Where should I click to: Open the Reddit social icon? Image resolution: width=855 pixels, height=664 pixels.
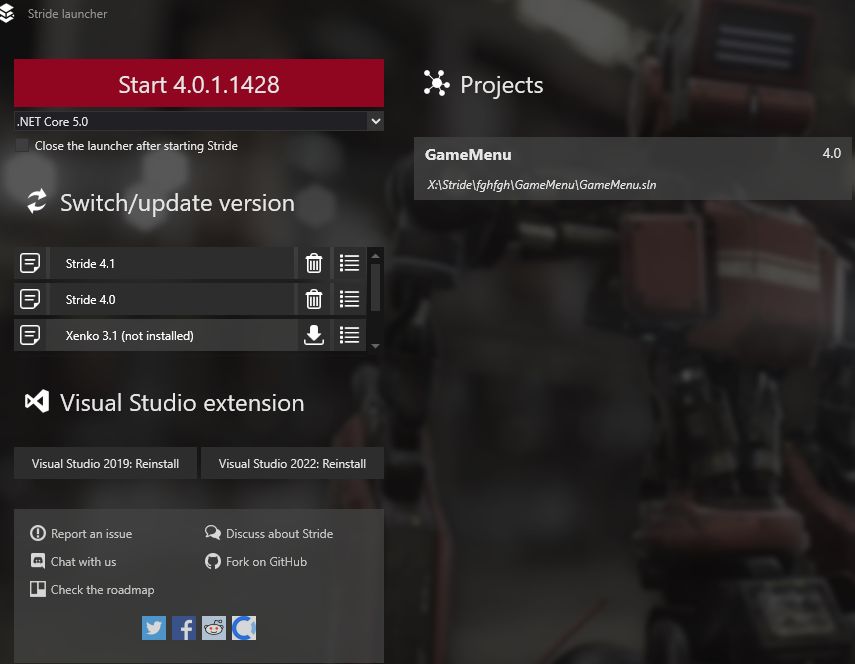point(214,628)
